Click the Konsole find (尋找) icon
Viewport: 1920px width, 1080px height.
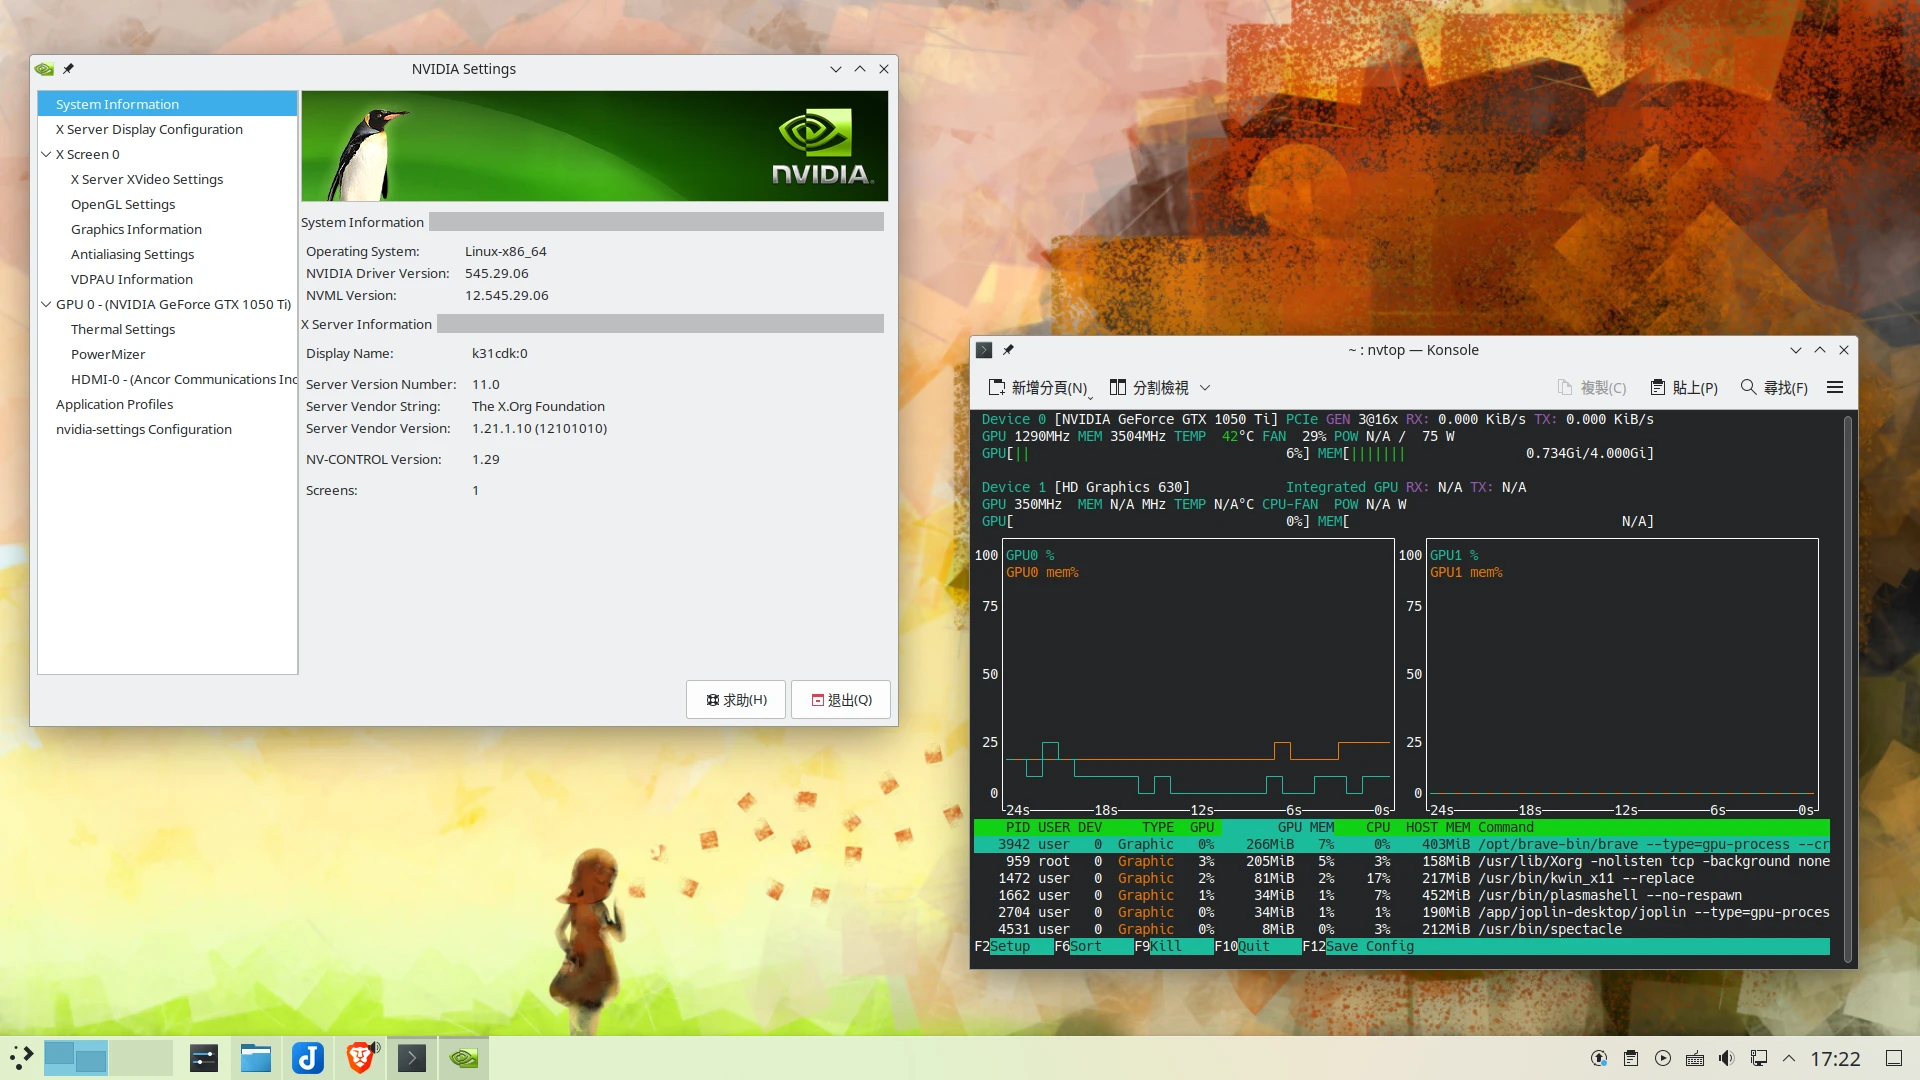1748,387
